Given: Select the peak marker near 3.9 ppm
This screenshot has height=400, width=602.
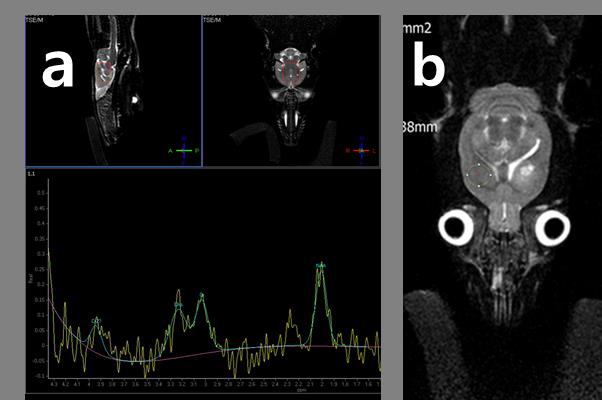Looking at the screenshot, I should coord(96,320).
